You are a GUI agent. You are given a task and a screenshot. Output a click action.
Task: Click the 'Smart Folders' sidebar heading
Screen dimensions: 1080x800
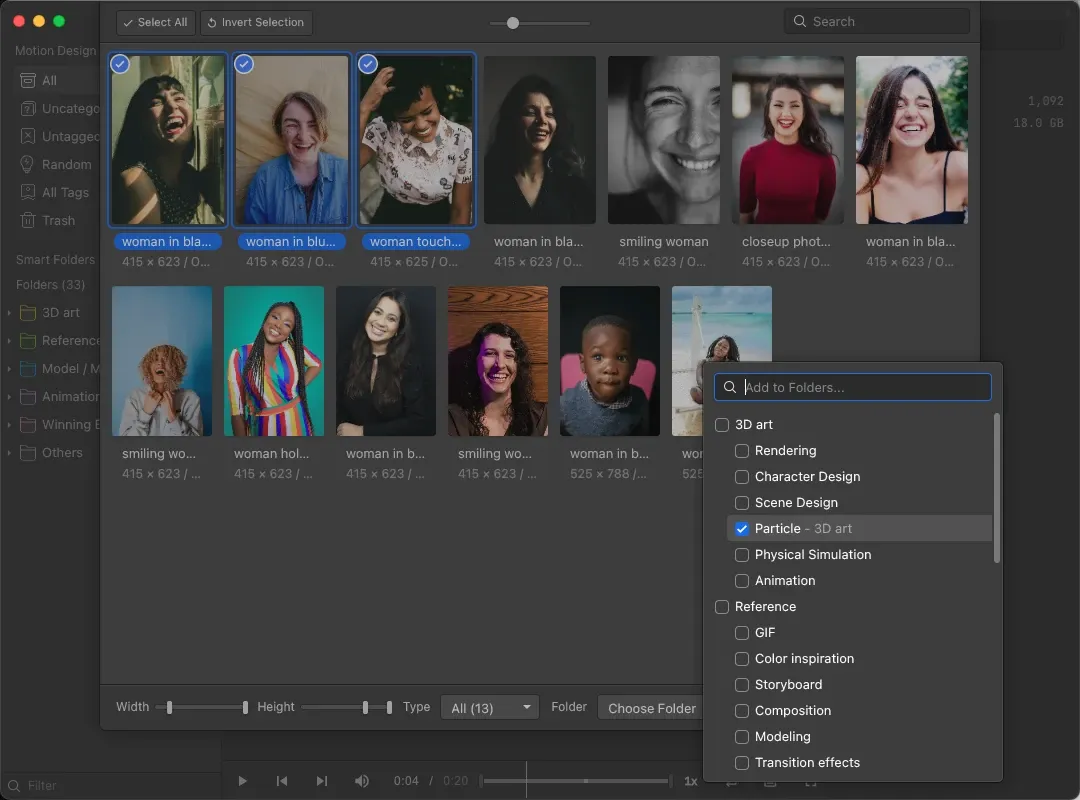[55, 260]
